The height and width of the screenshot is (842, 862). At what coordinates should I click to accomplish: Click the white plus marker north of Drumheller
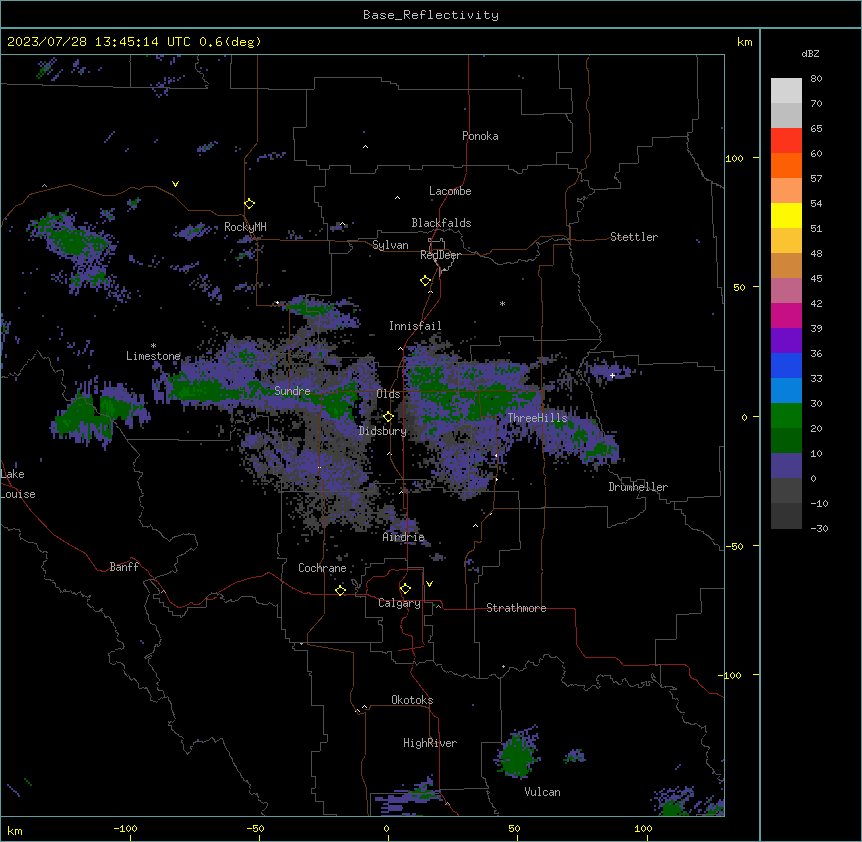tap(612, 375)
